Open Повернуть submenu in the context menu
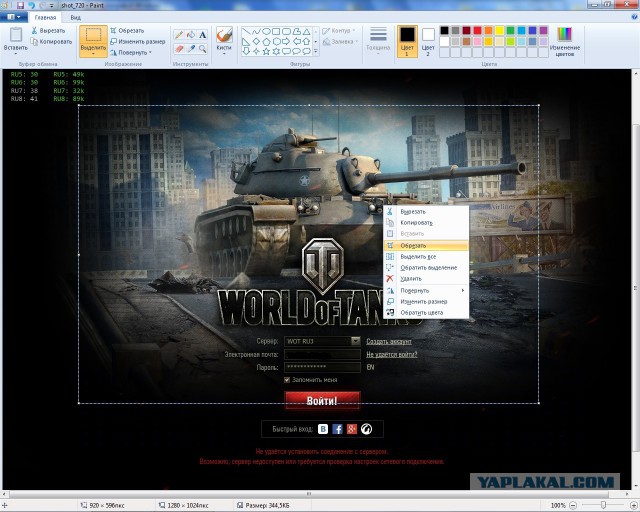640x512 pixels. (426, 290)
